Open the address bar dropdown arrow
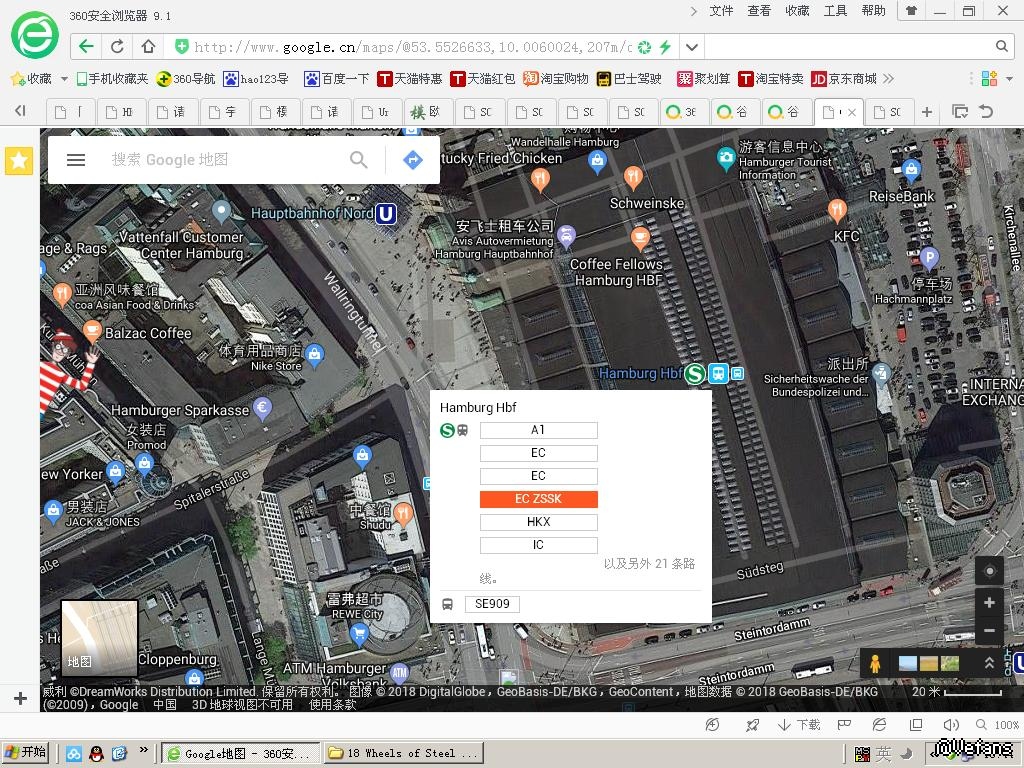 [692, 46]
